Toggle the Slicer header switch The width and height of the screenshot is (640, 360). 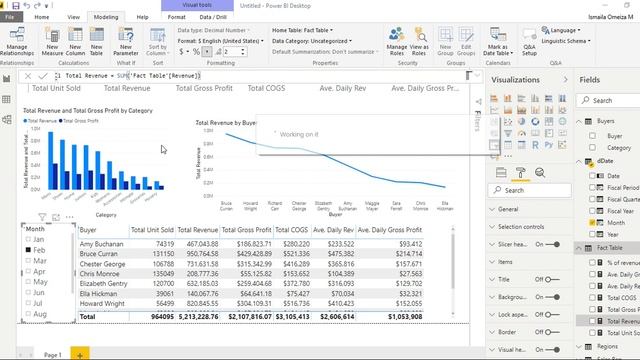pos(553,244)
